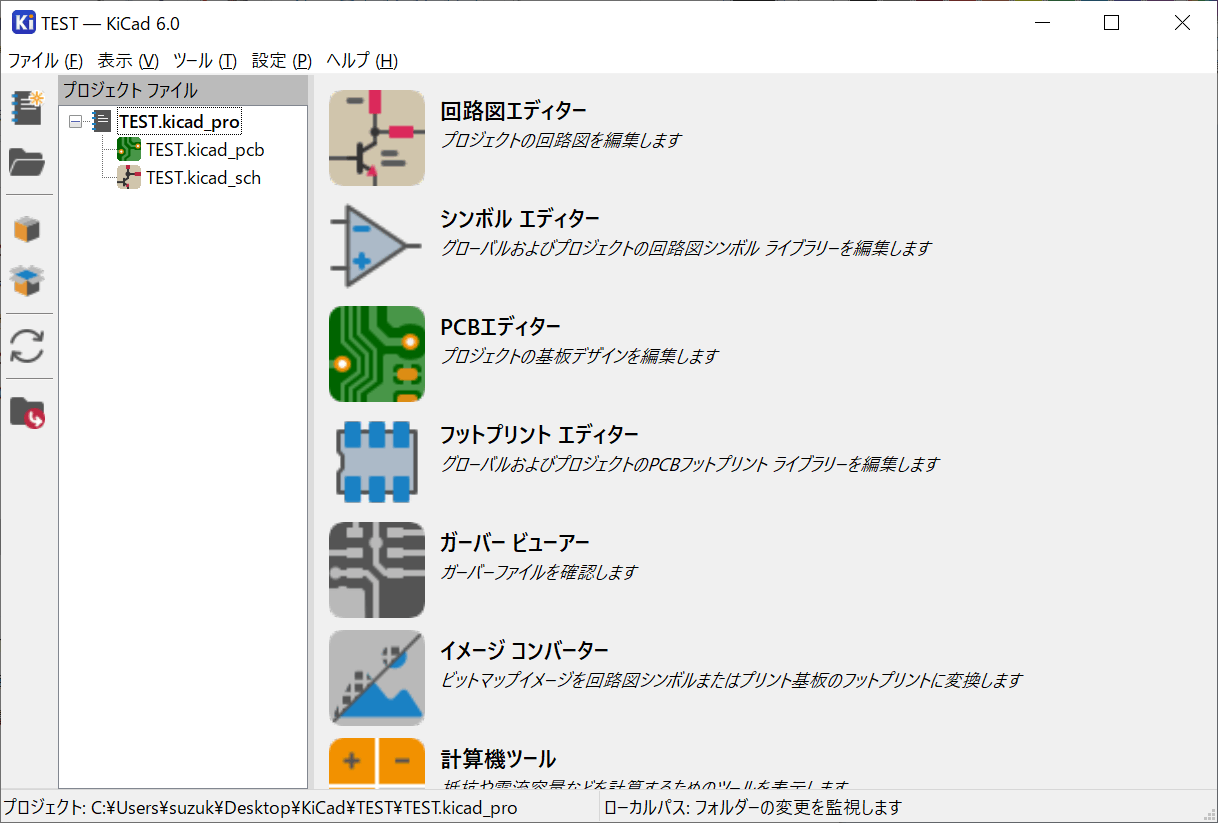The width and height of the screenshot is (1218, 823).
Task: Launch the PCB Editor green board icon
Action: [x=377, y=354]
